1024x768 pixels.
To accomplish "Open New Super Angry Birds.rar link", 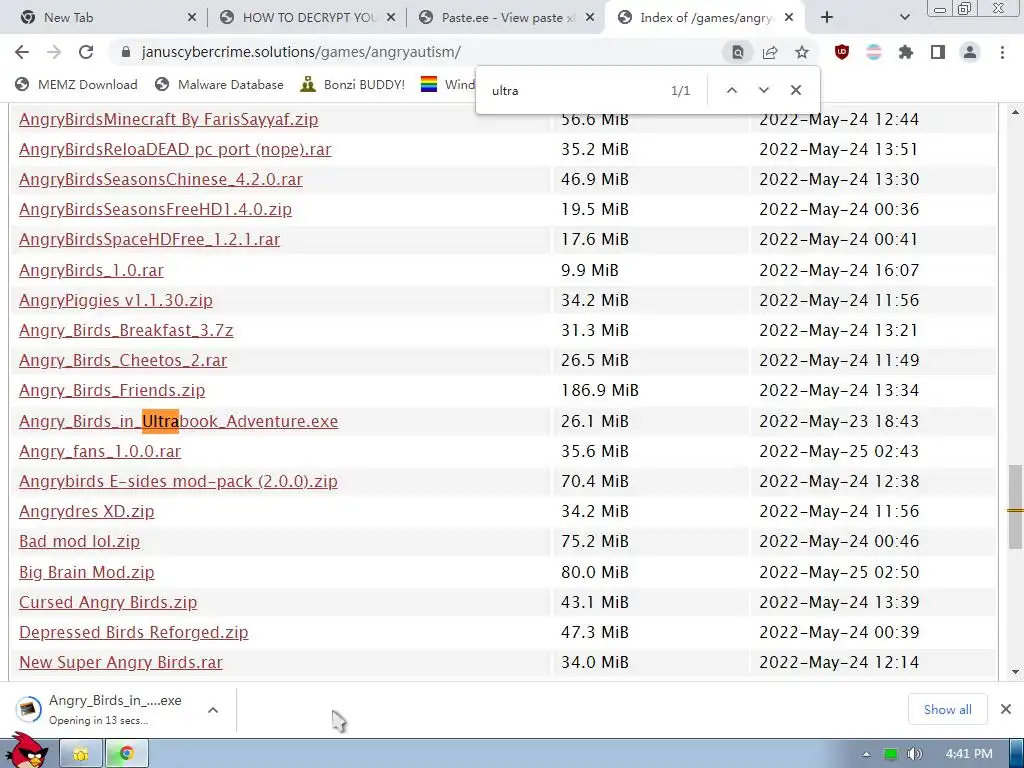I will point(121,663).
